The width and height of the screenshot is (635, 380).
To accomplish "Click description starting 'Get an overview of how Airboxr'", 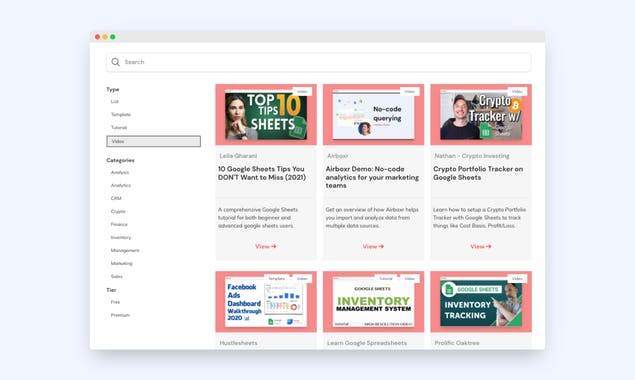I will tap(372, 218).
